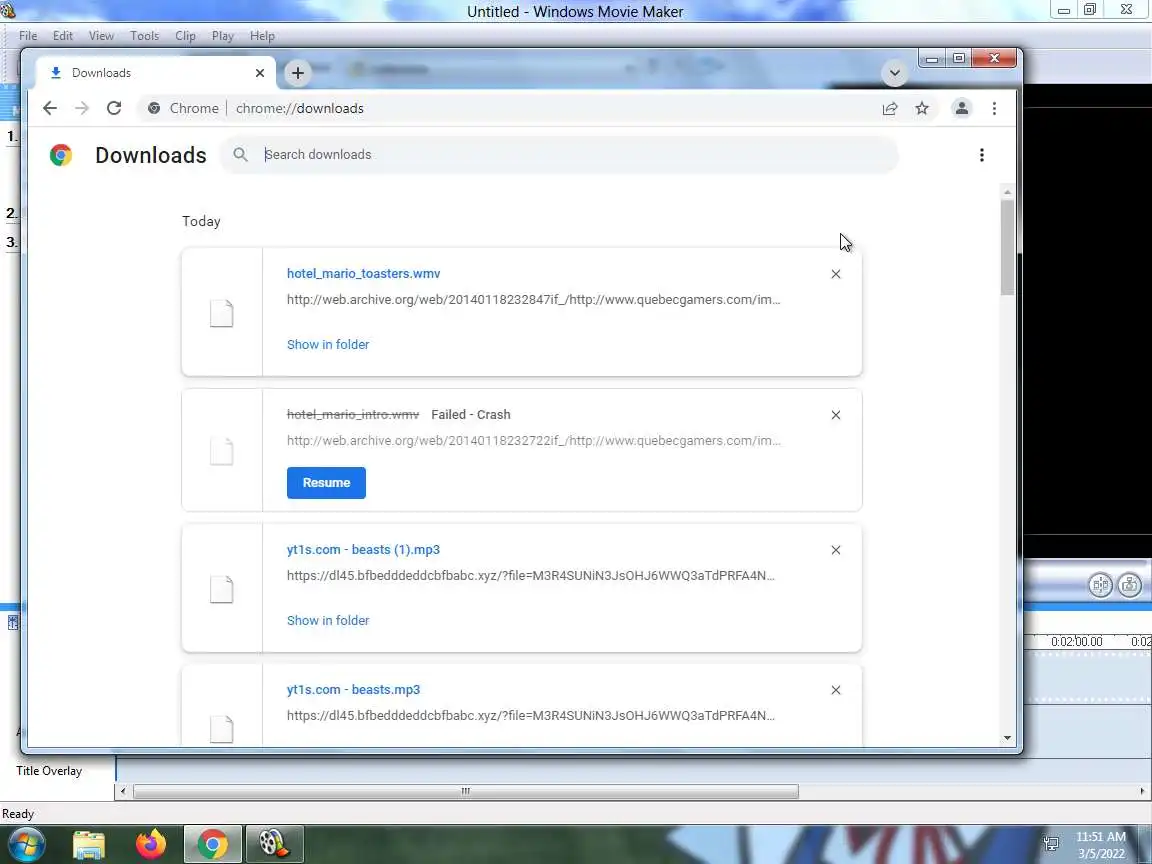
Task: Click Chrome's forward arrow
Action: click(x=82, y=108)
